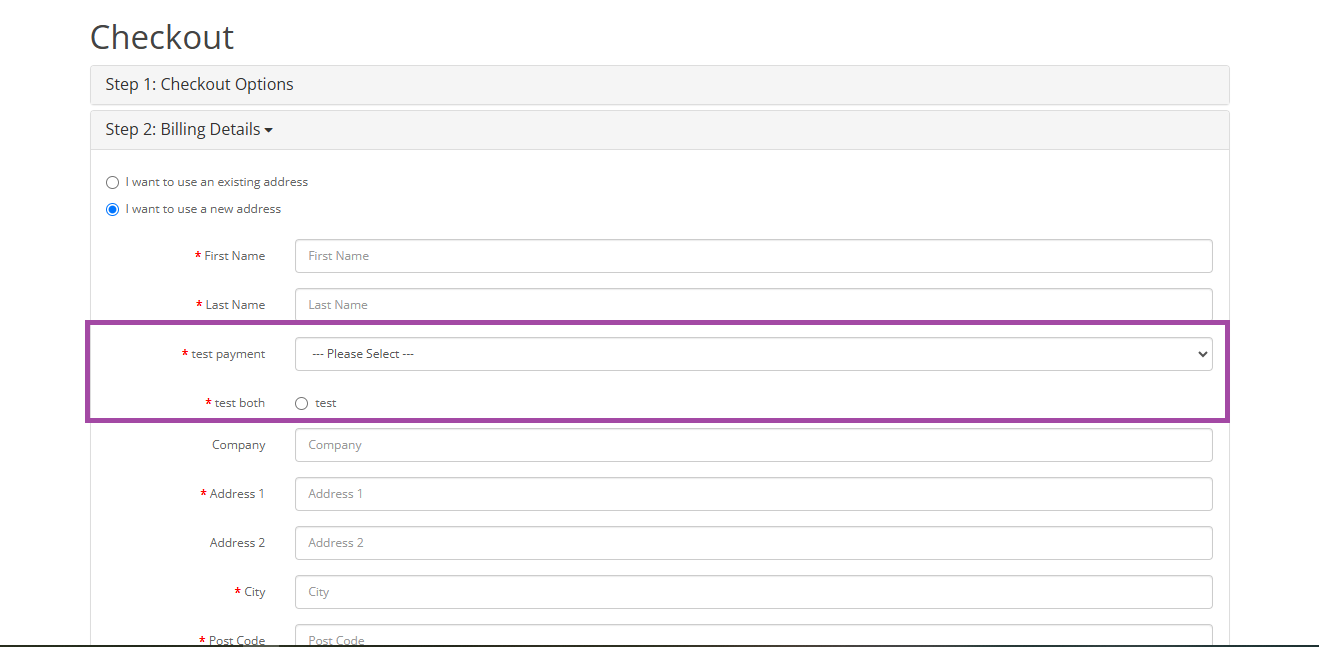
Task: Select the "test" radio option for test both
Action: (302, 404)
